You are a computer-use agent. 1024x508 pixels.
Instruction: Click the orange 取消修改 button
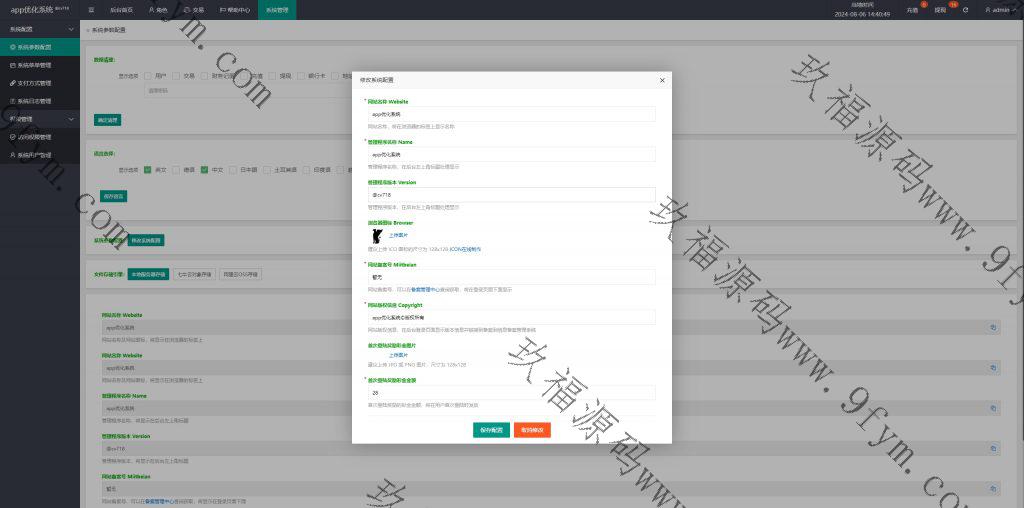click(532, 429)
